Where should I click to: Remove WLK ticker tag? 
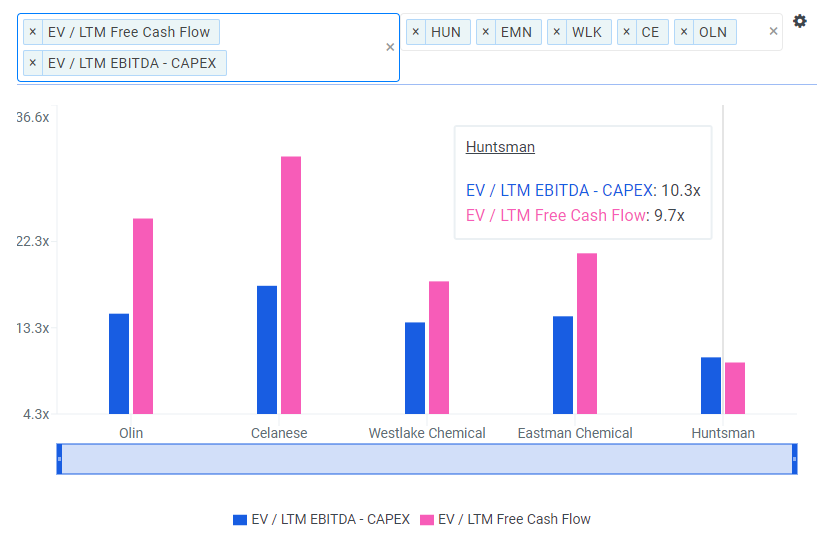557,32
